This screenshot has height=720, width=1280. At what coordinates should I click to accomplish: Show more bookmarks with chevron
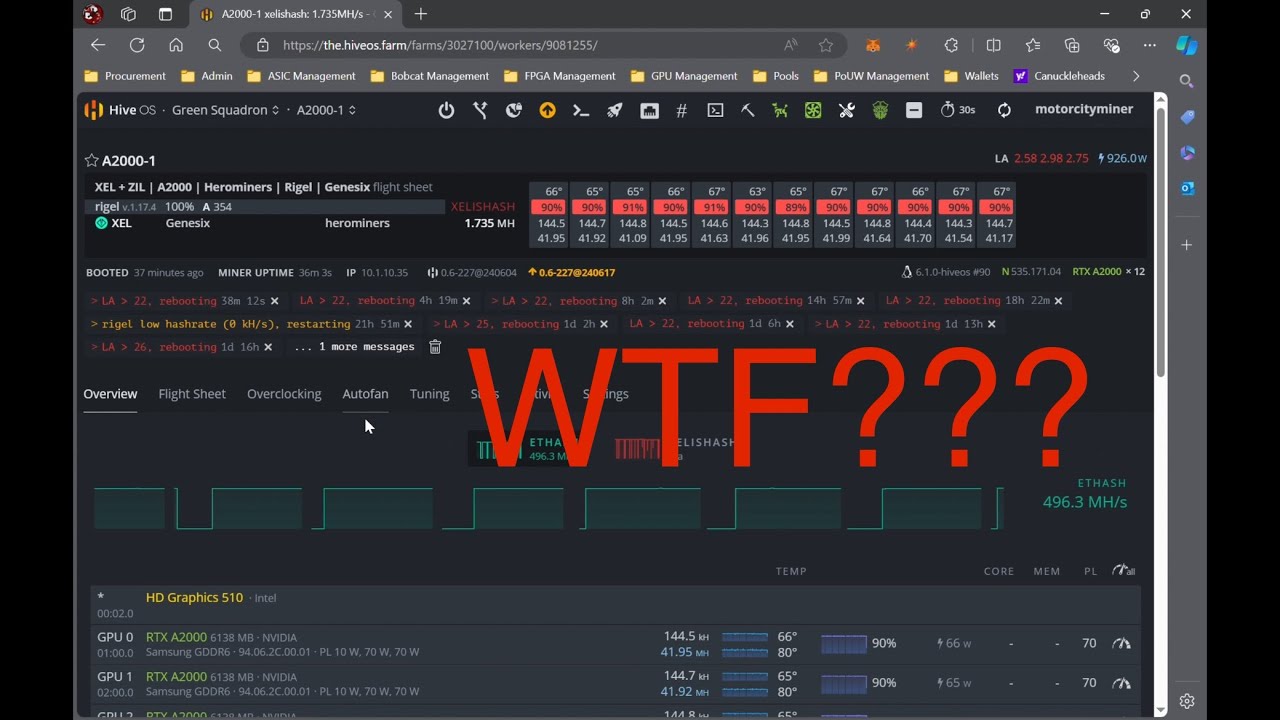1136,76
